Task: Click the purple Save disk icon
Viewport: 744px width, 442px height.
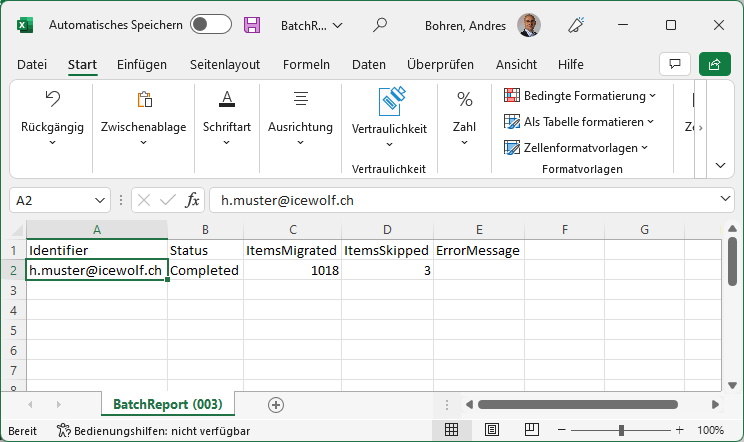Action: (252, 25)
